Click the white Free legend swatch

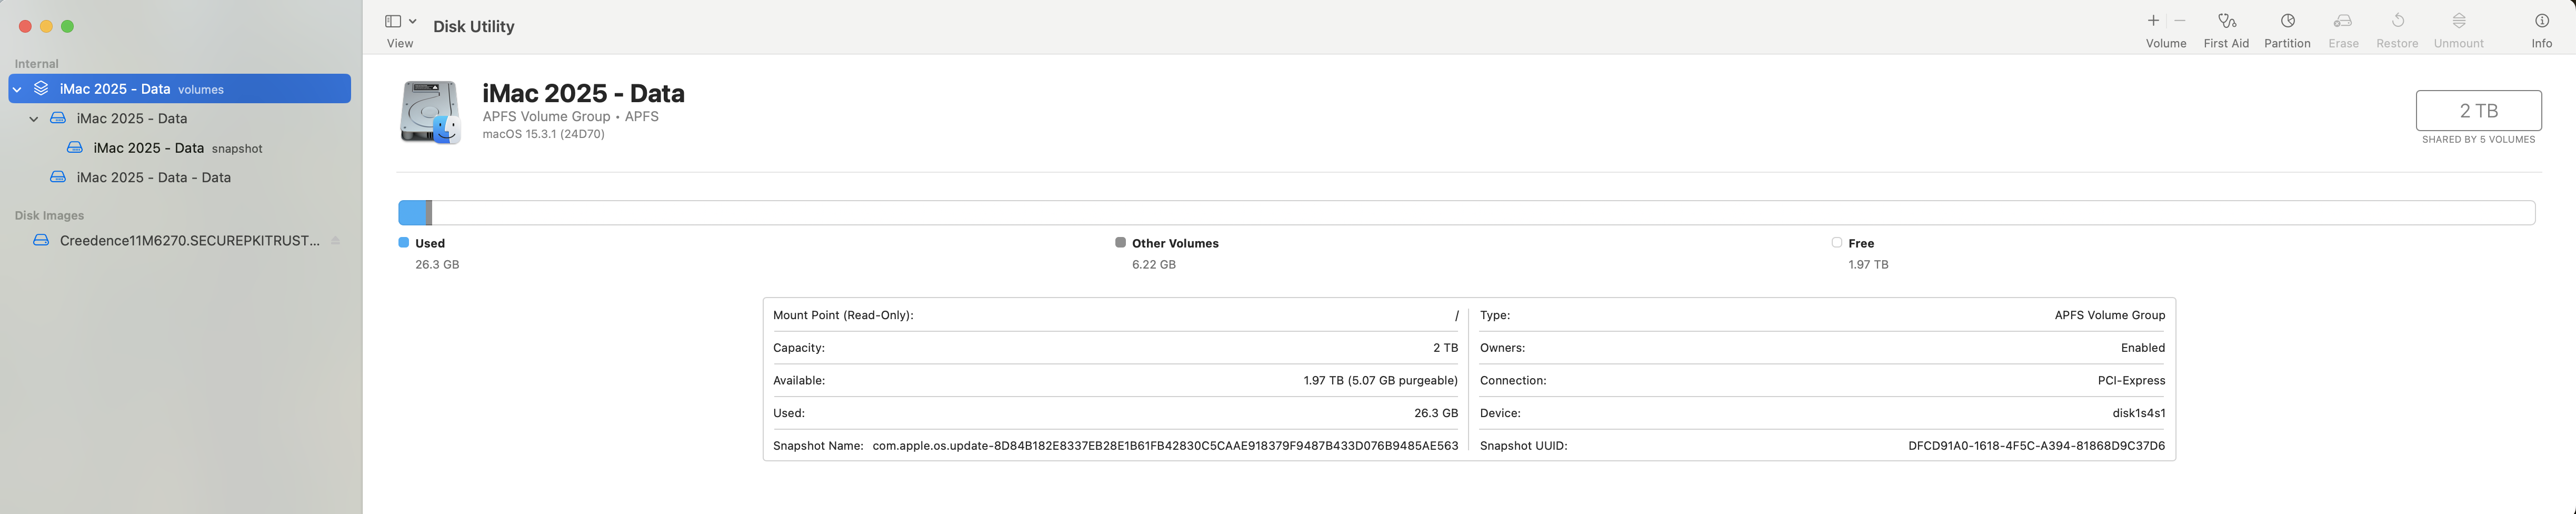pos(1837,242)
